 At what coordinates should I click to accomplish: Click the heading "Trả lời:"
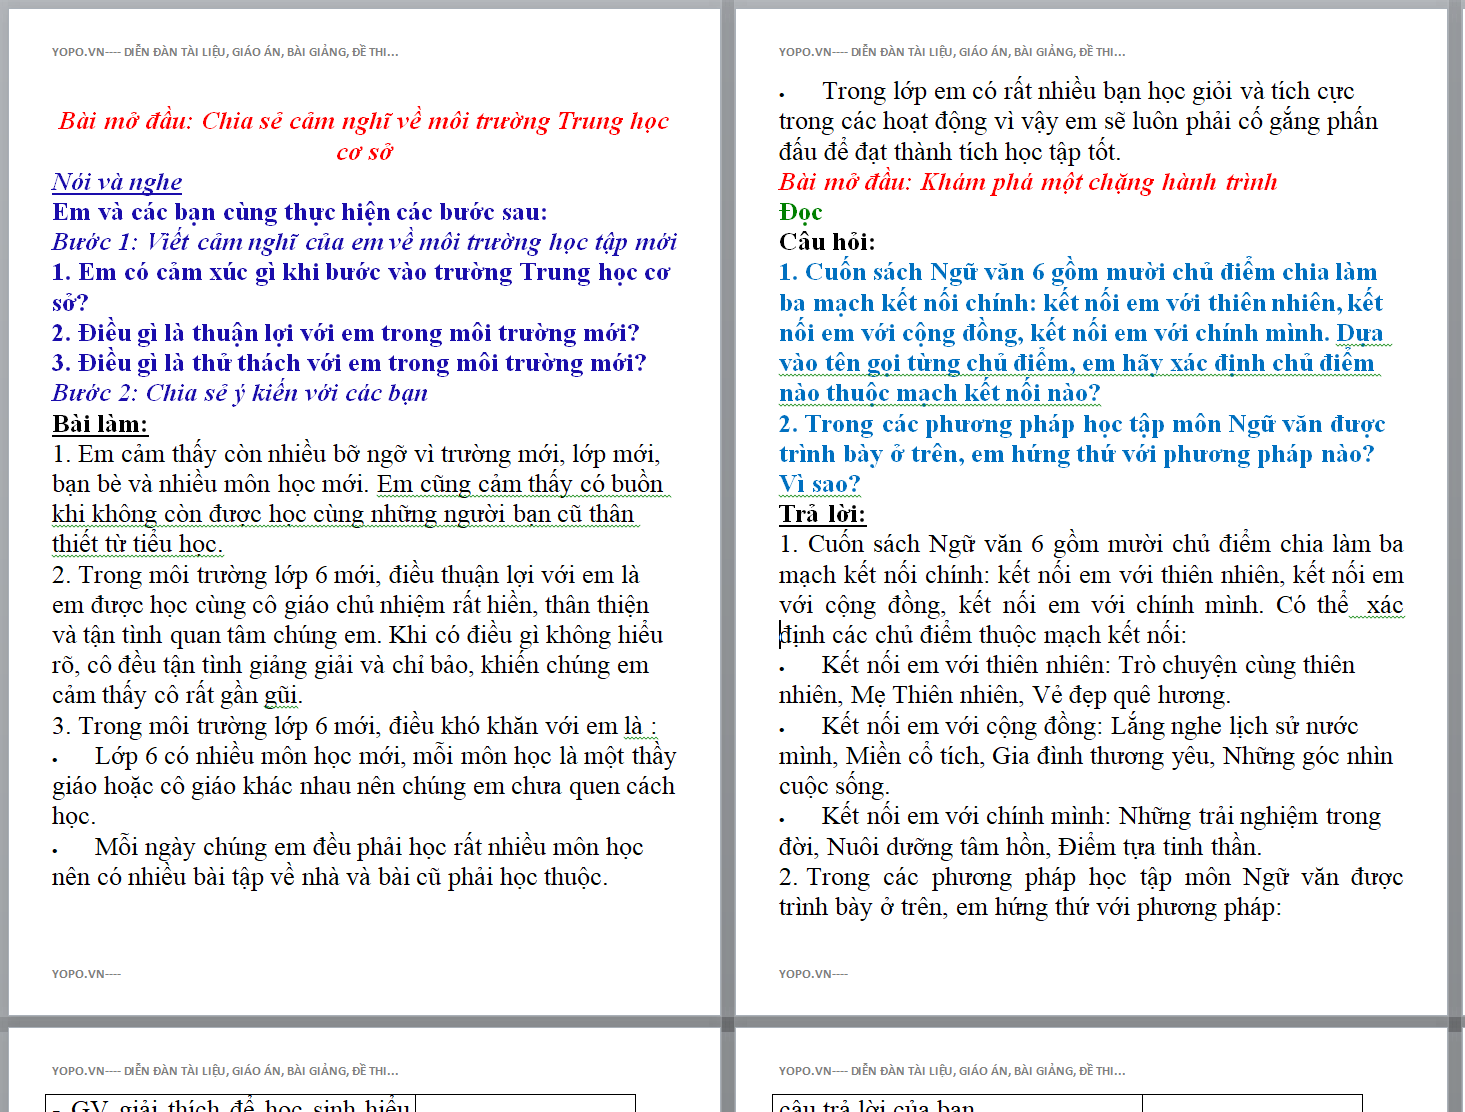822,514
